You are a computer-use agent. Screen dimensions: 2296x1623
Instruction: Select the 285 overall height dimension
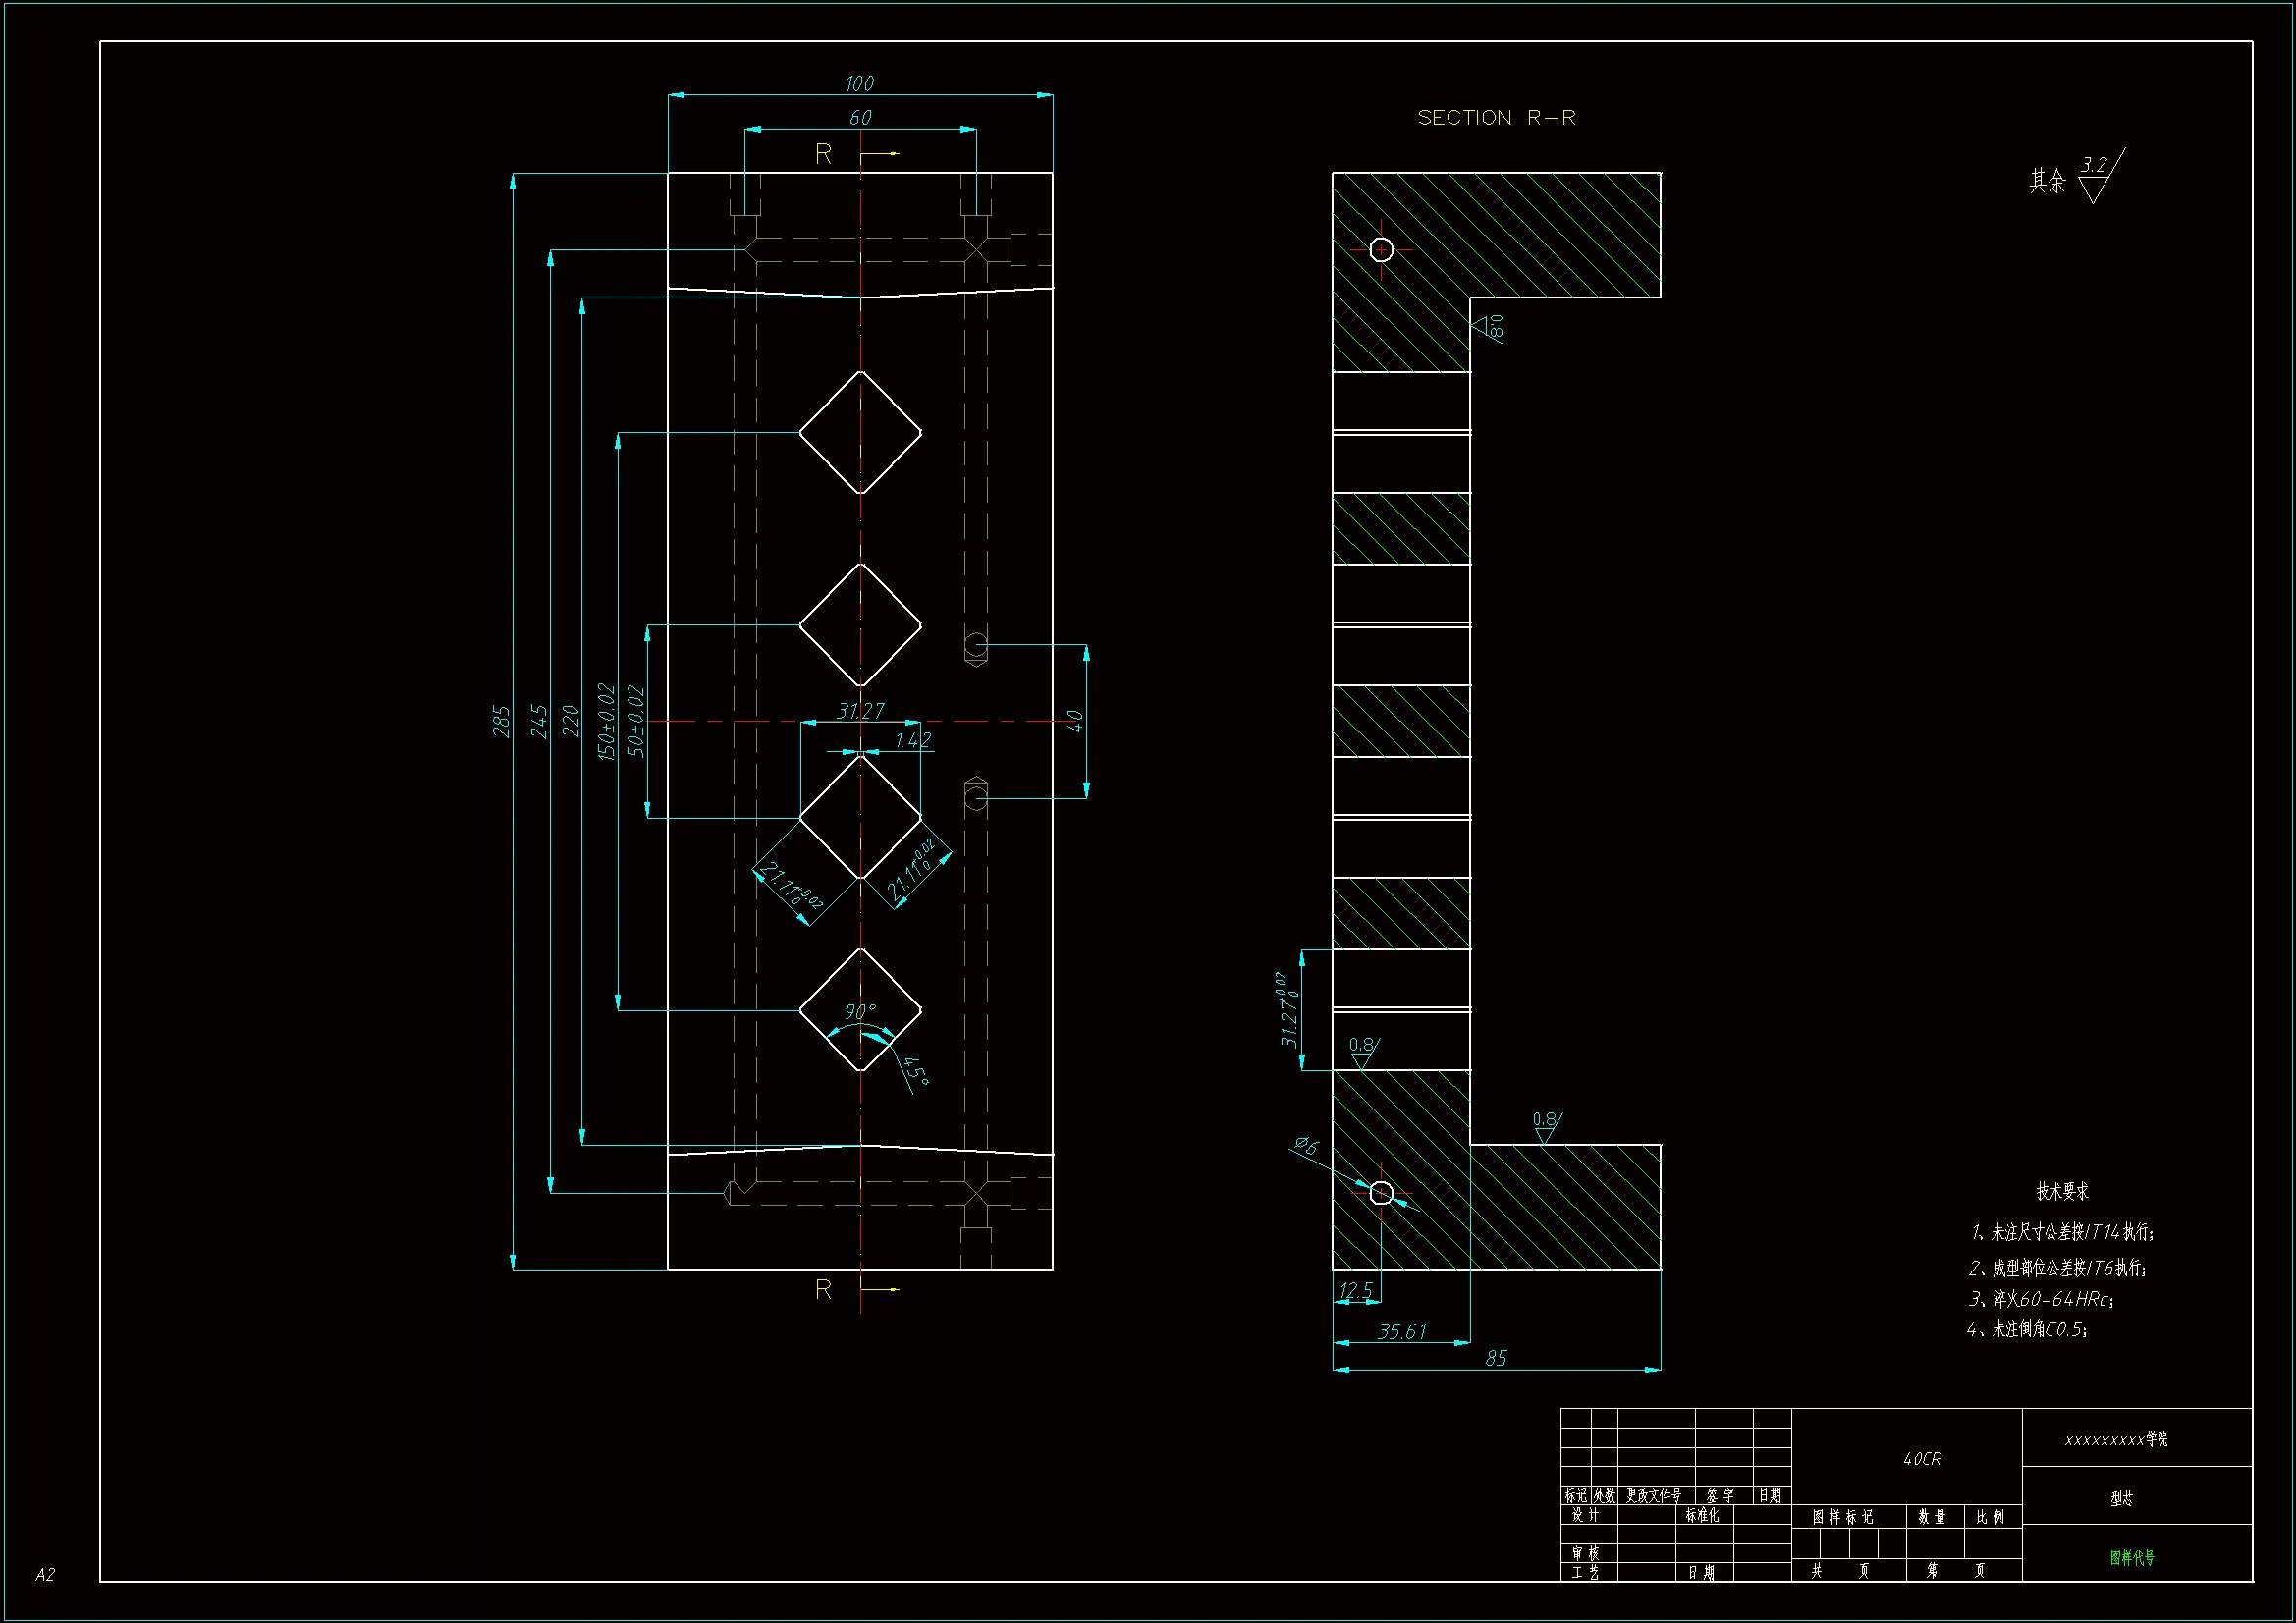click(x=501, y=721)
